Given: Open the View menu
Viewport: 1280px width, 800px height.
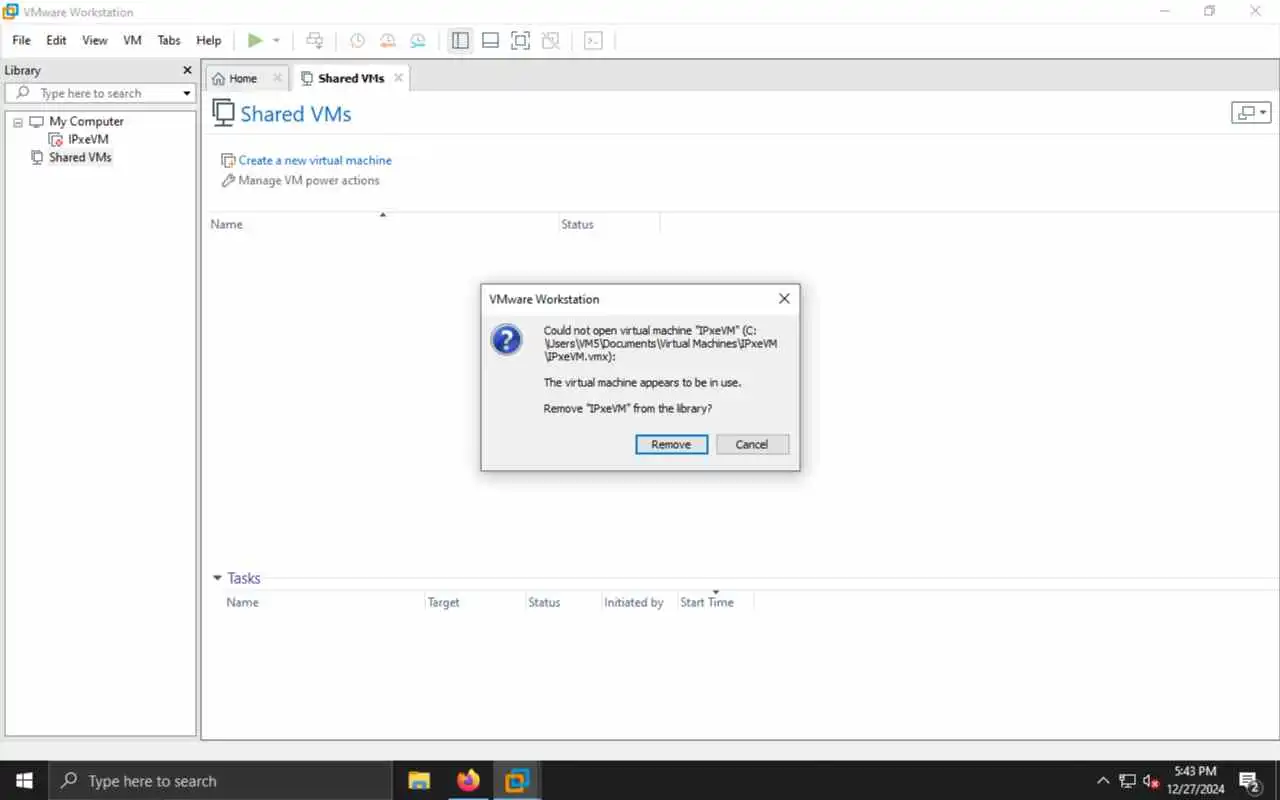Looking at the screenshot, I should (95, 40).
